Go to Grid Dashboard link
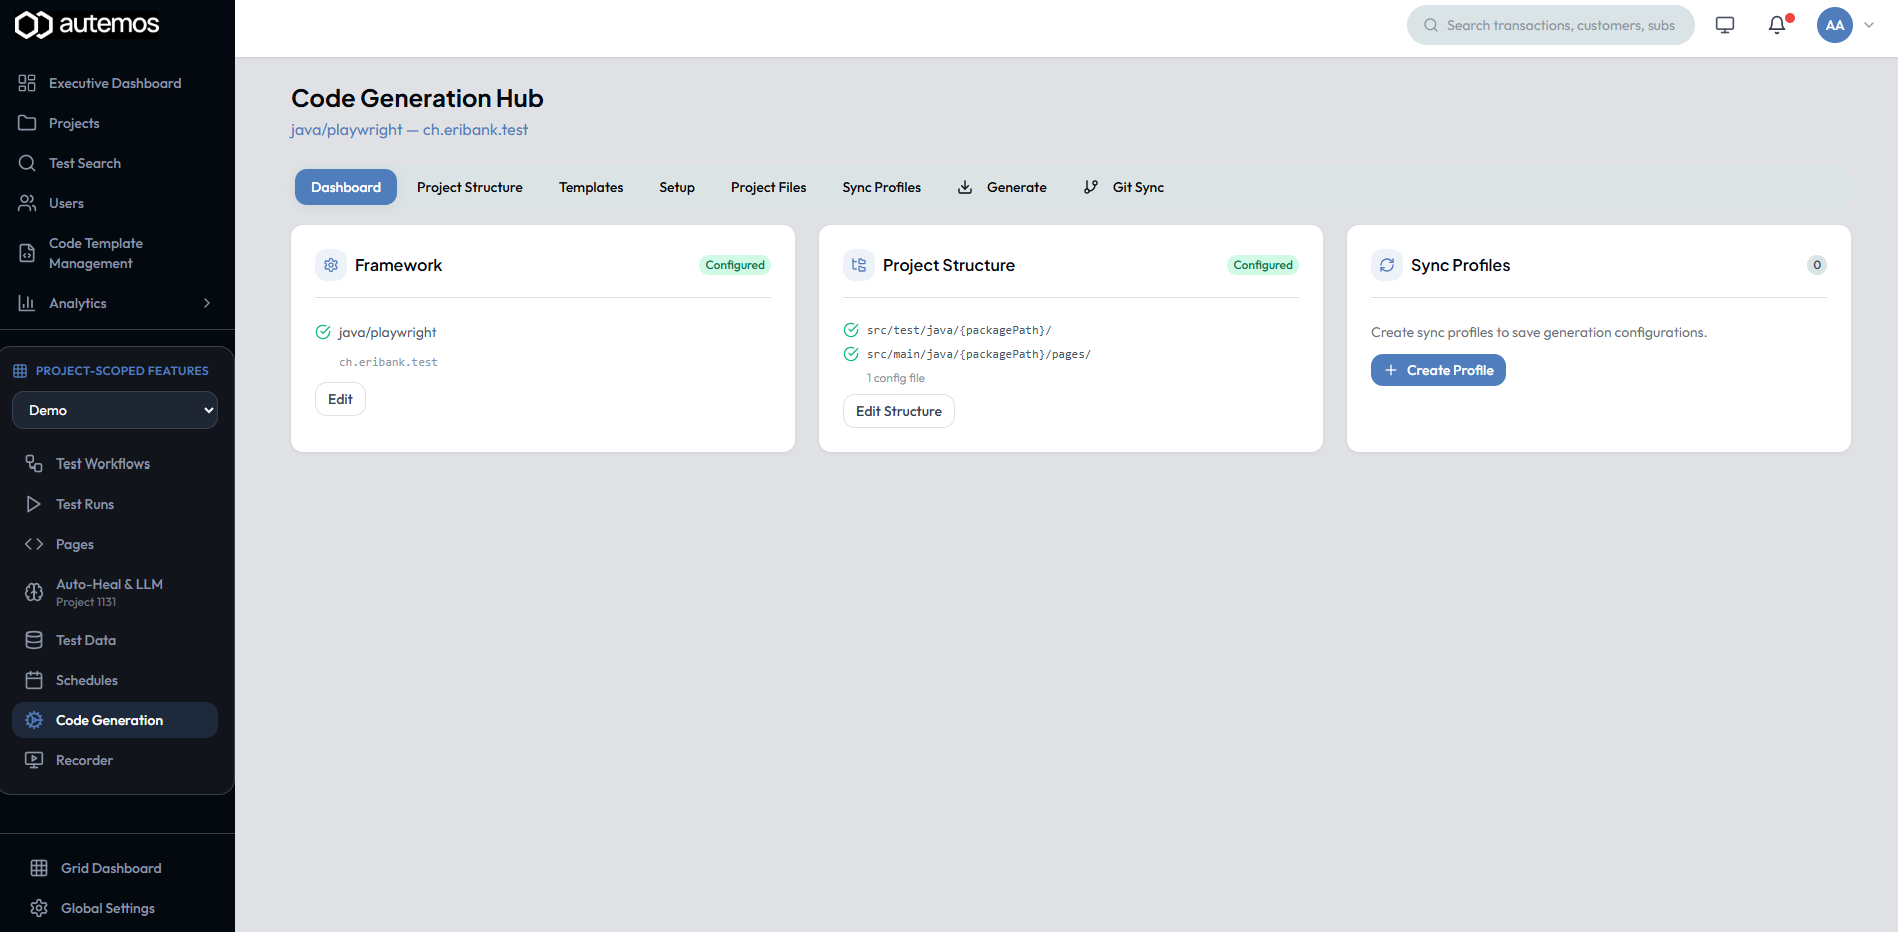1898x932 pixels. click(111, 868)
